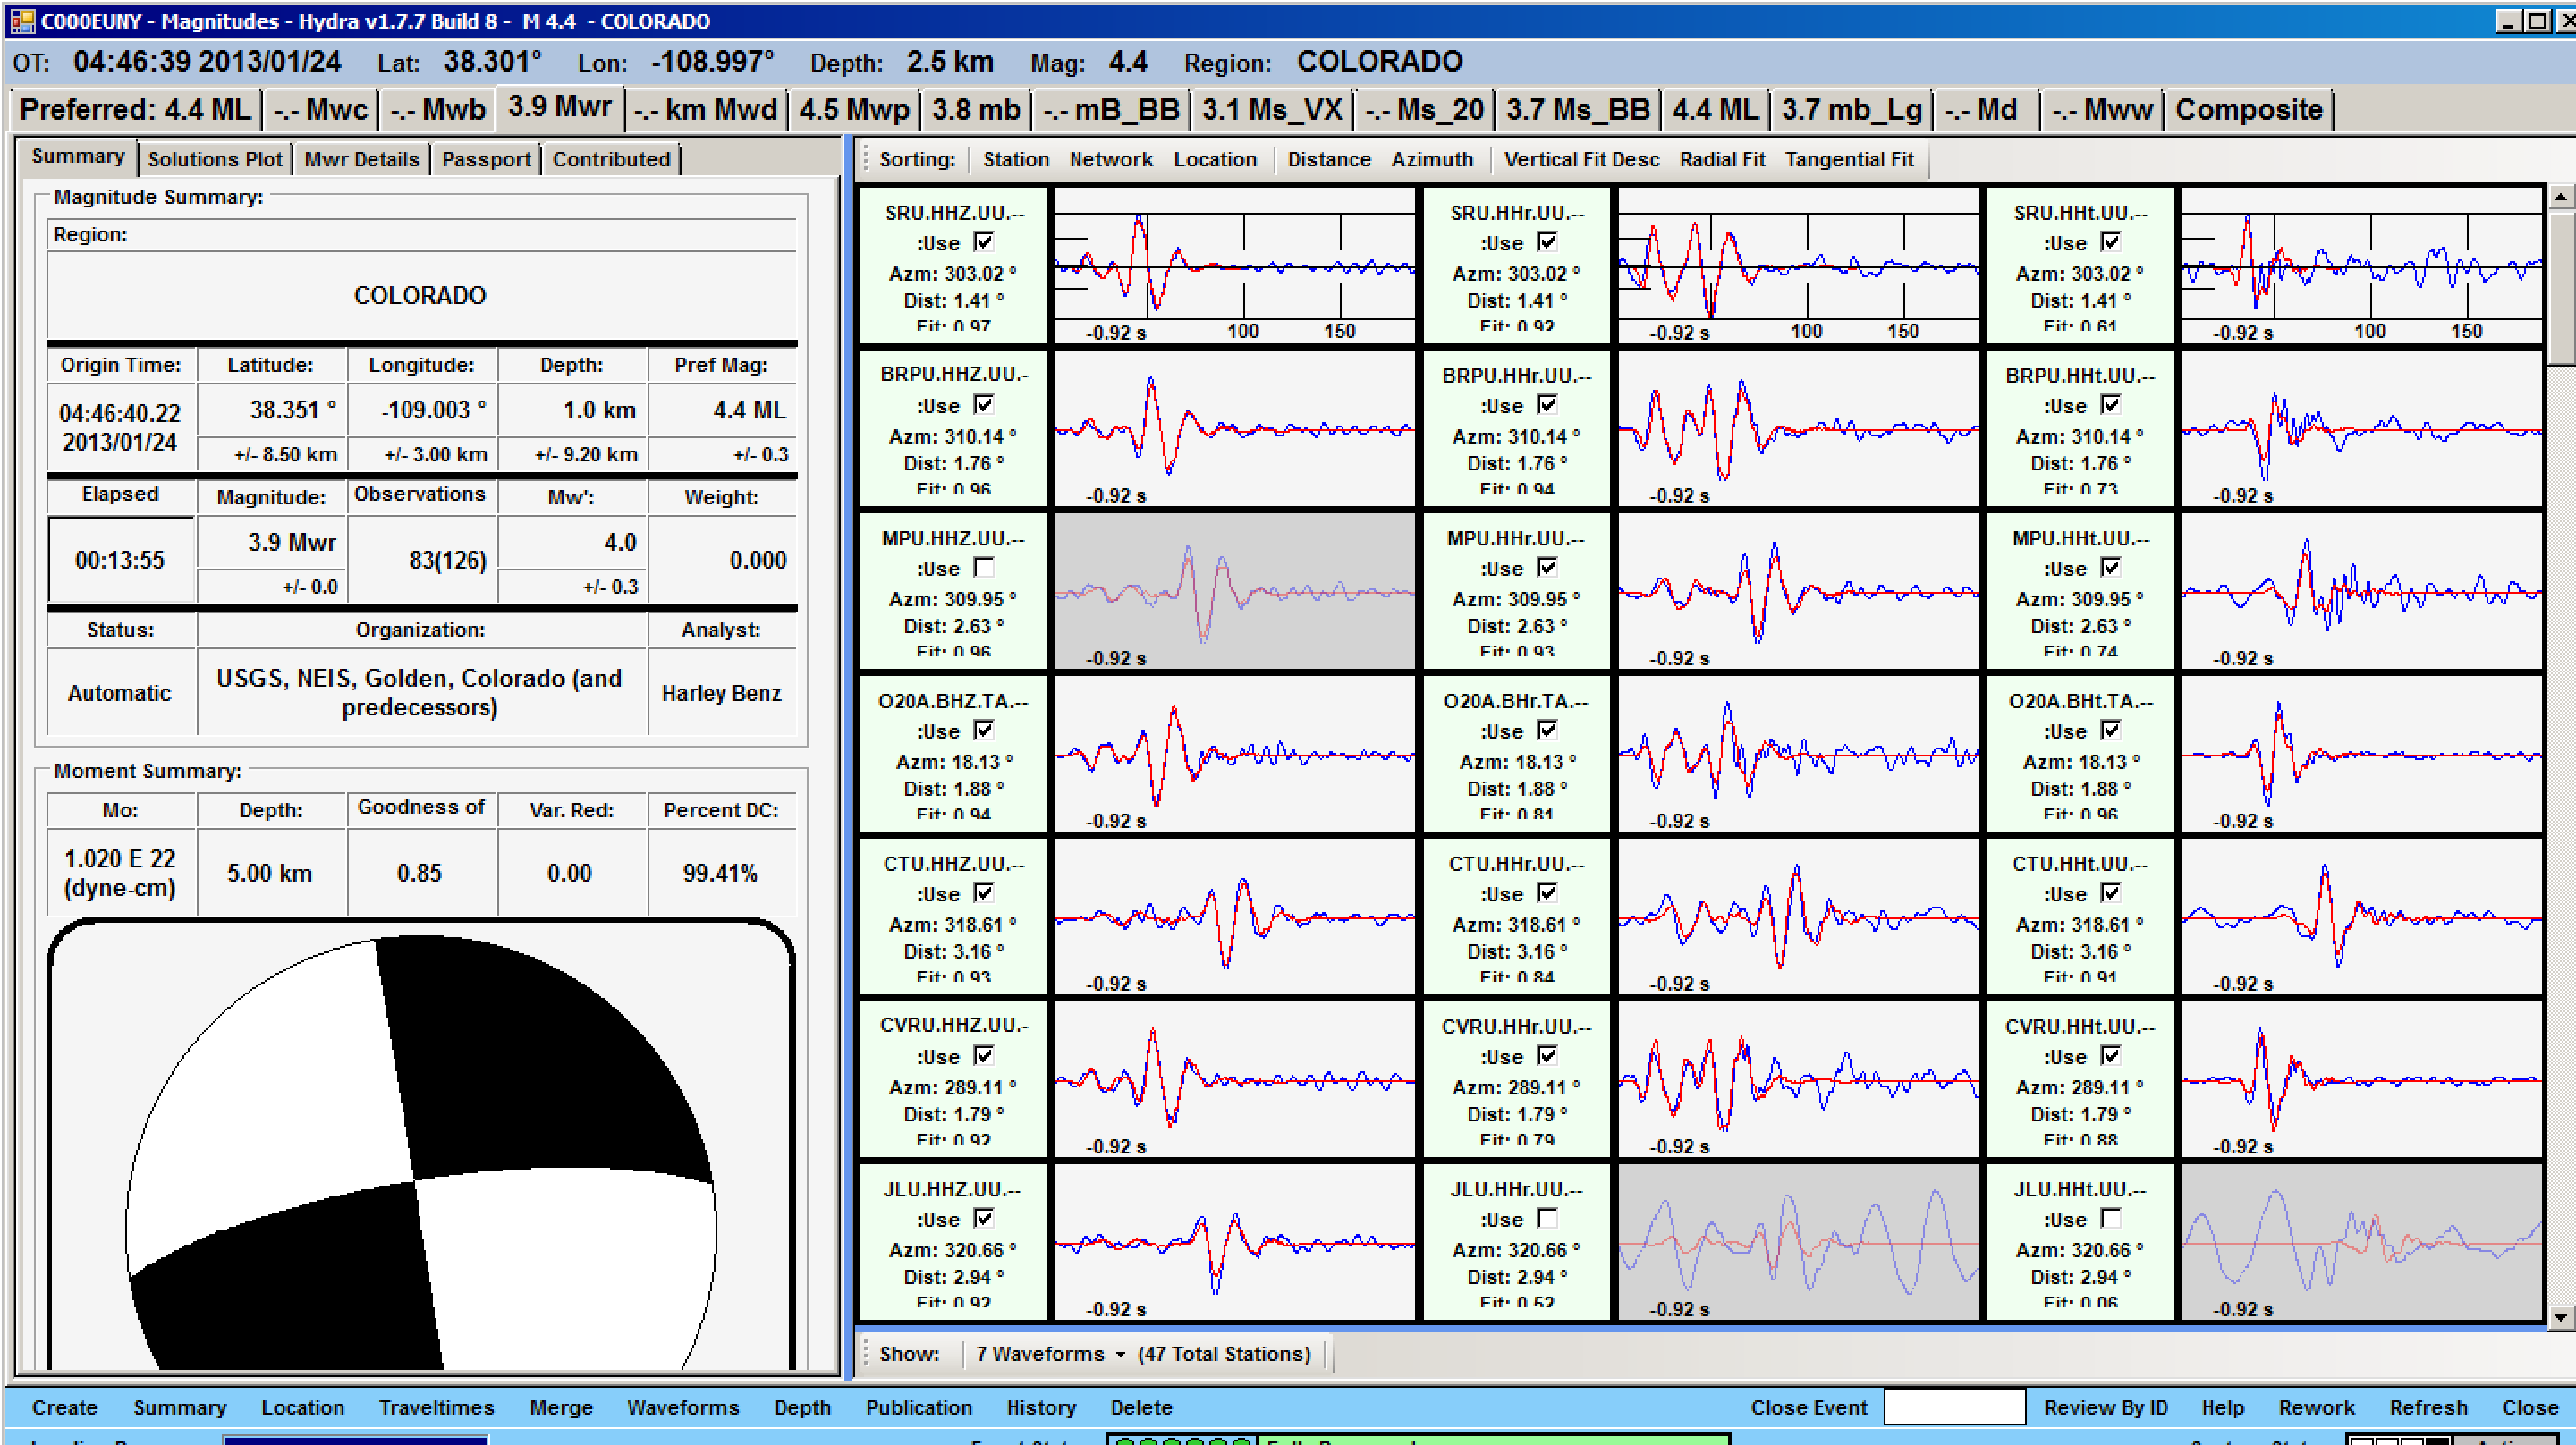Viewport: 2576px width, 1445px height.
Task: Select the Summary tab
Action: [78, 157]
